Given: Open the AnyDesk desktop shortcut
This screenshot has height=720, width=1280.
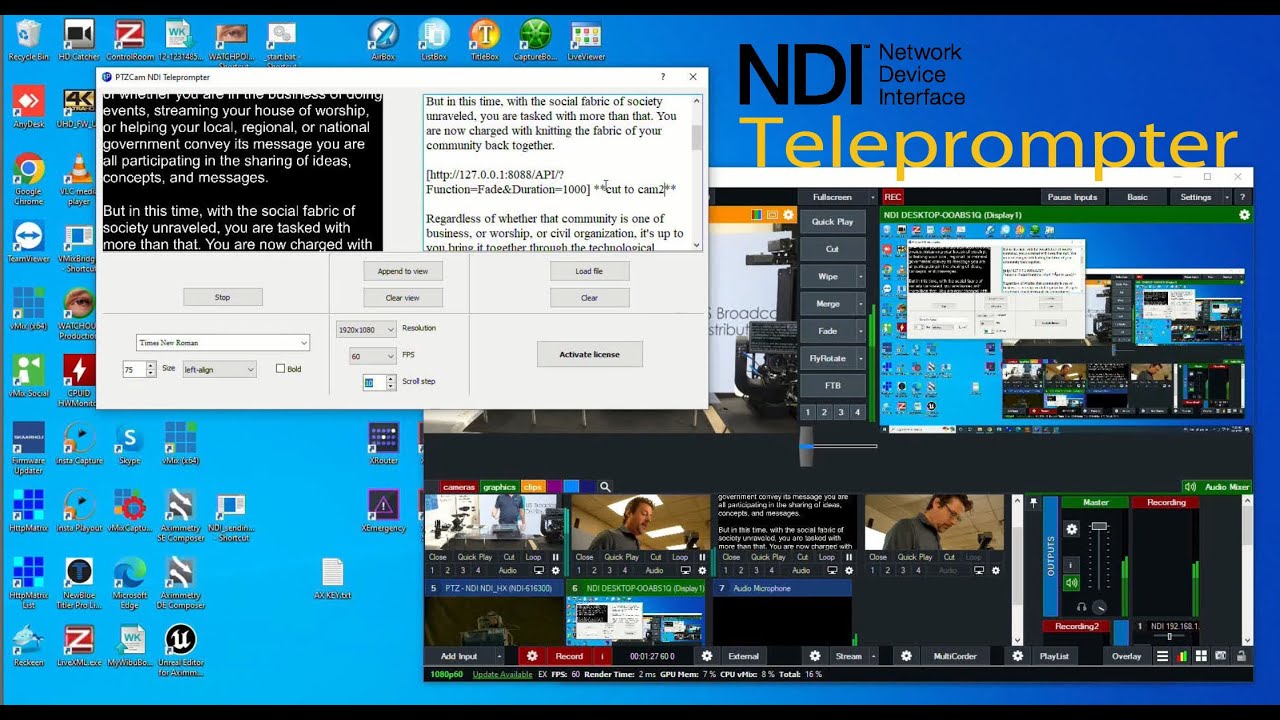Looking at the screenshot, I should [28, 109].
